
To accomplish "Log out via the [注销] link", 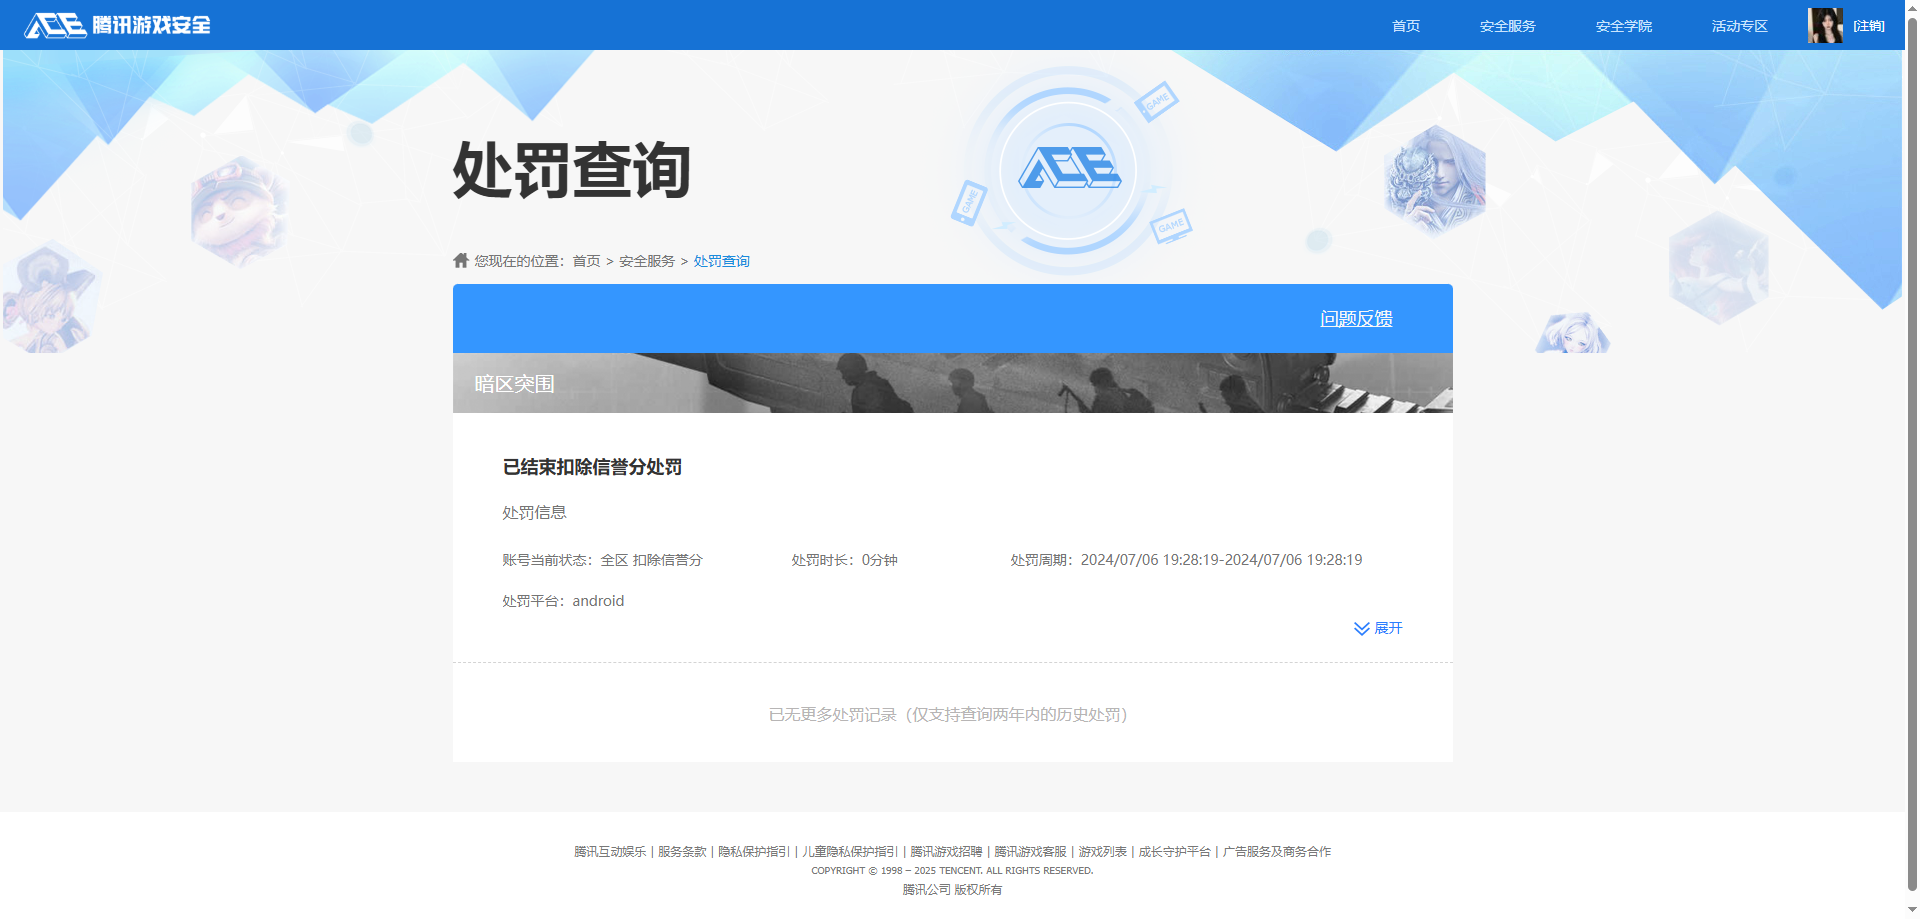I will point(1869,25).
